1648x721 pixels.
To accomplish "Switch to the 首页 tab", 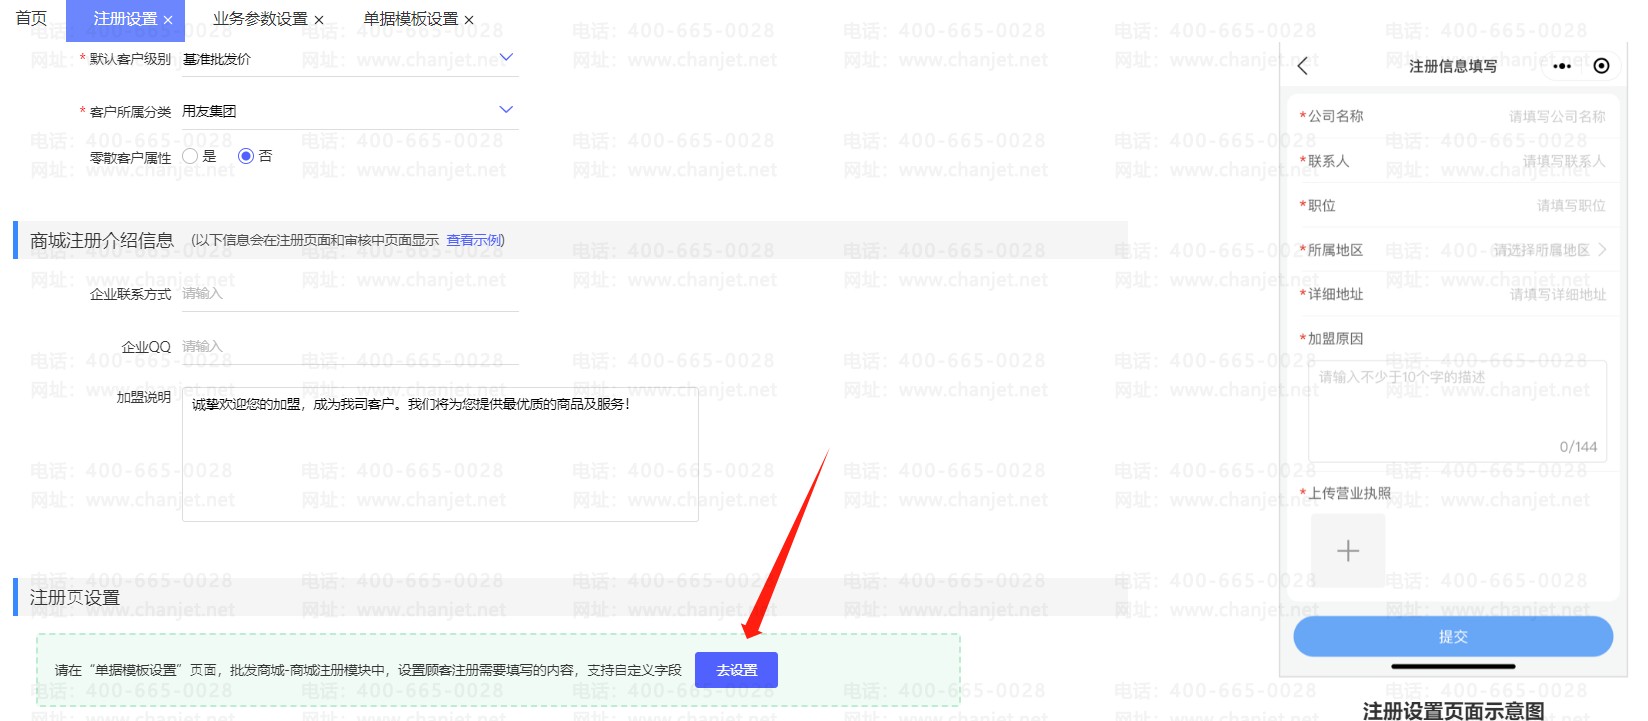I will [x=31, y=19].
